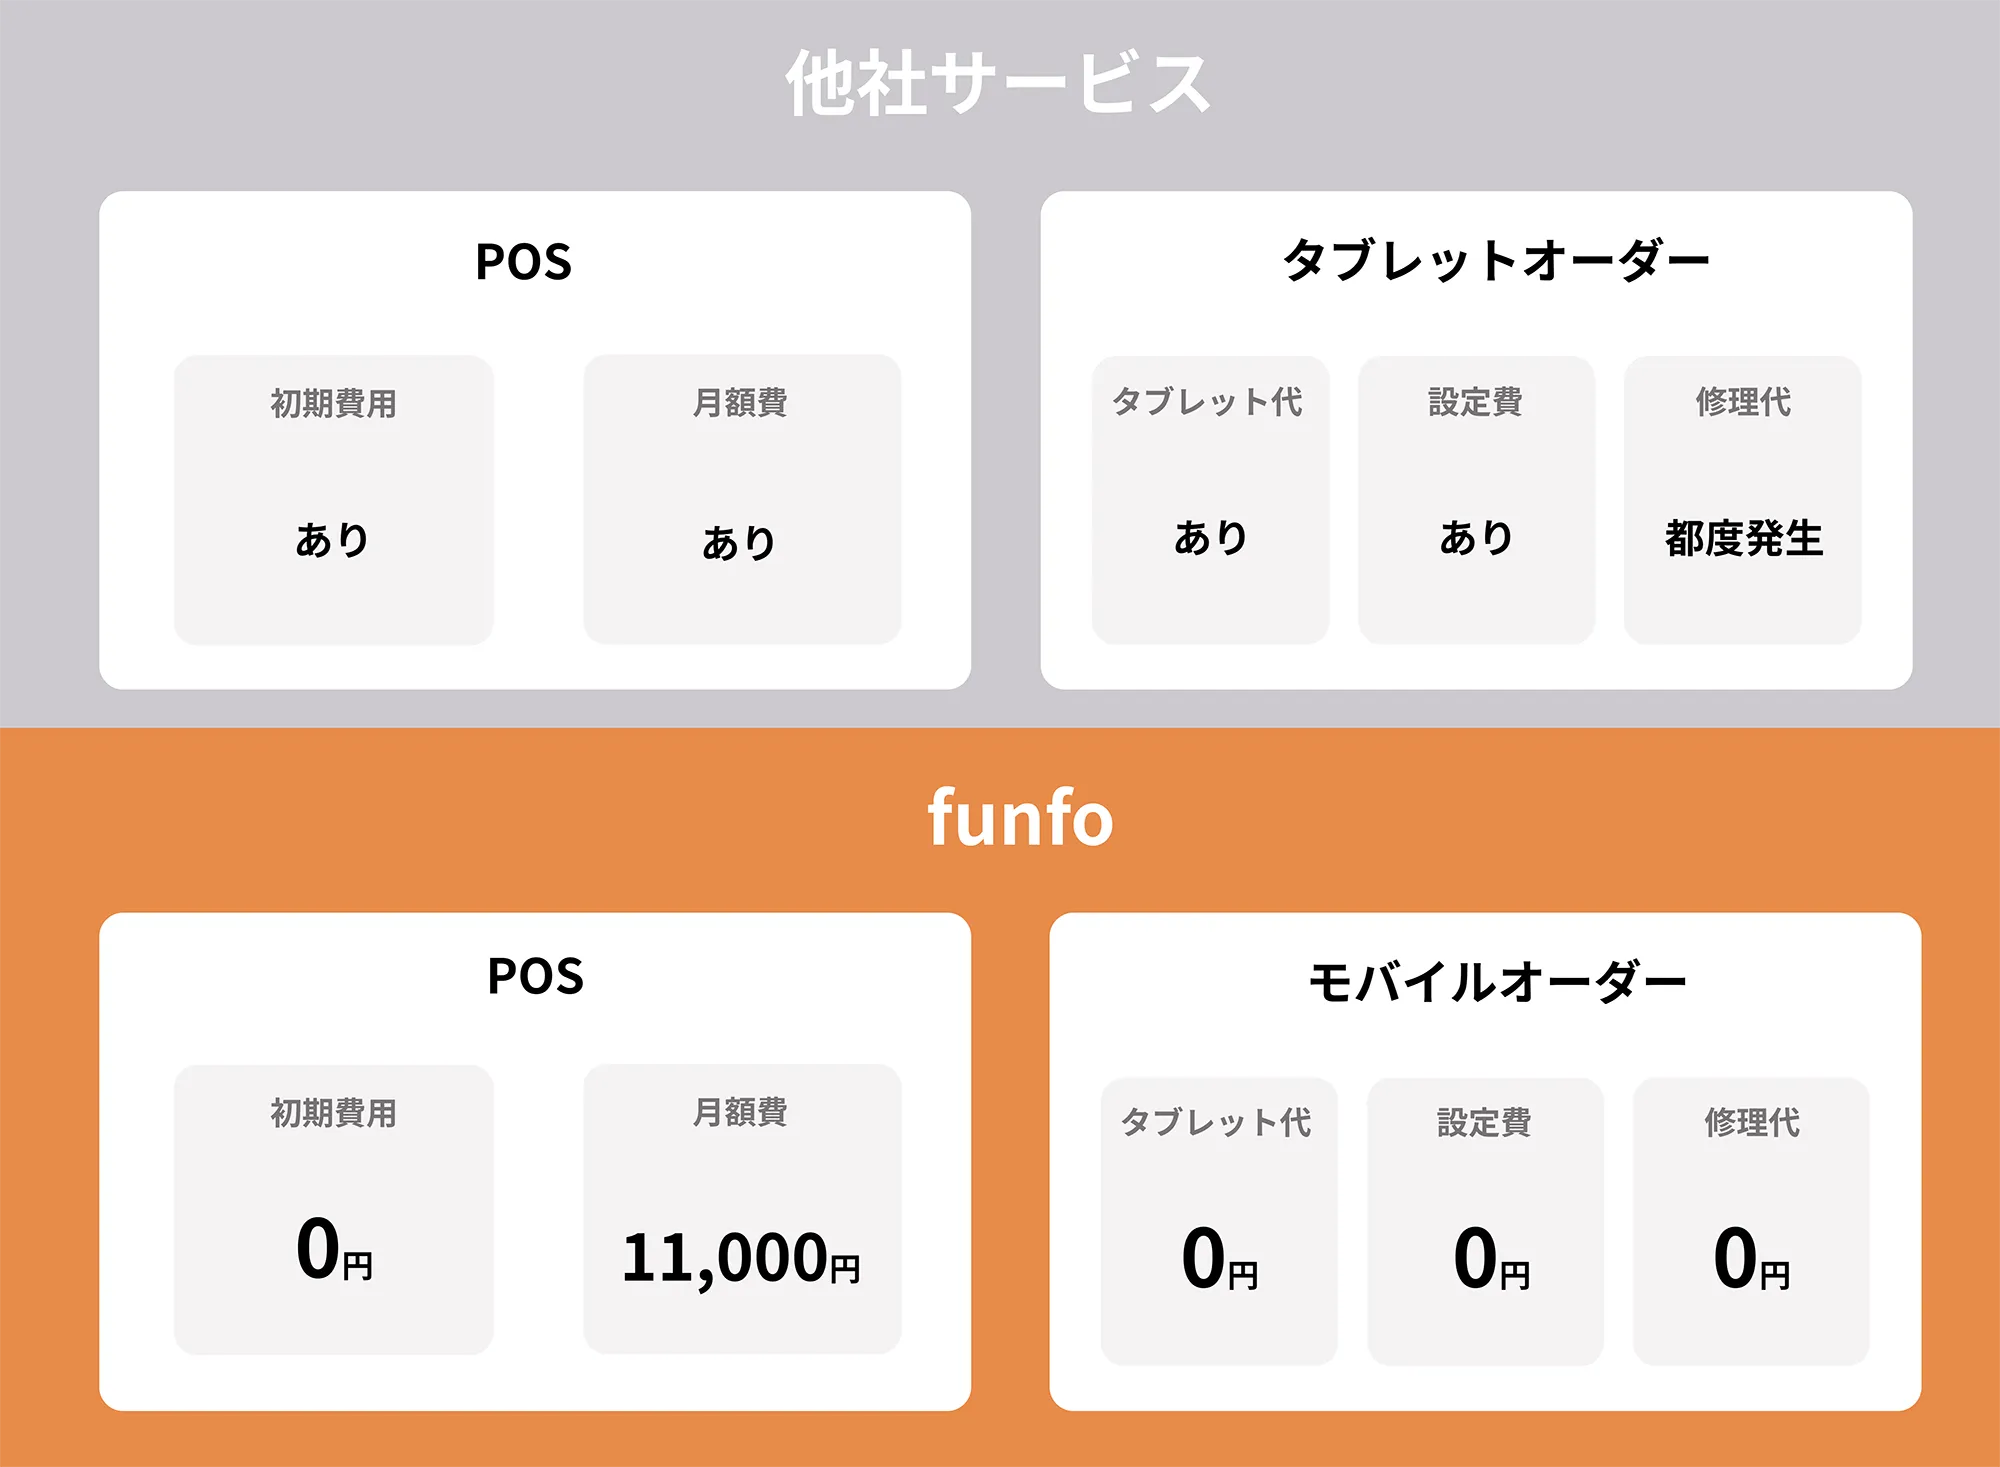Click the 設定費 label in モバイルオーダー card
This screenshot has height=1467, width=2000.
tap(1484, 1122)
